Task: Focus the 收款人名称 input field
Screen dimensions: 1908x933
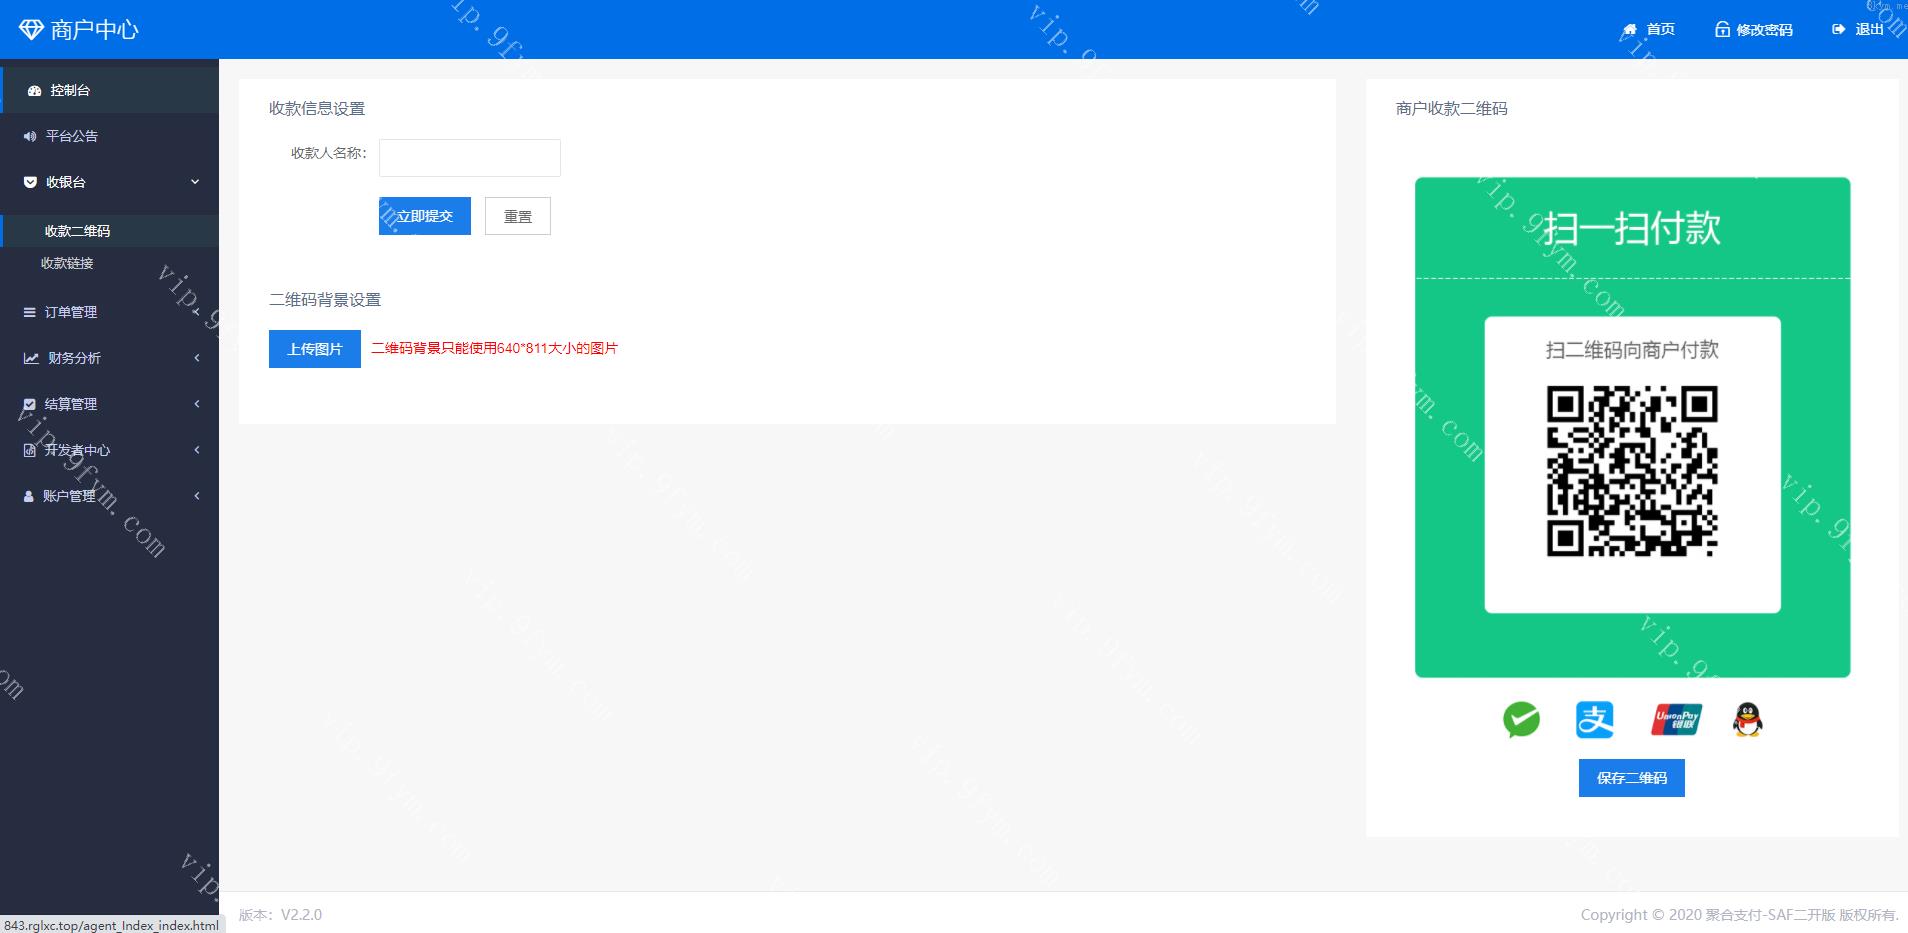Action: click(469, 158)
